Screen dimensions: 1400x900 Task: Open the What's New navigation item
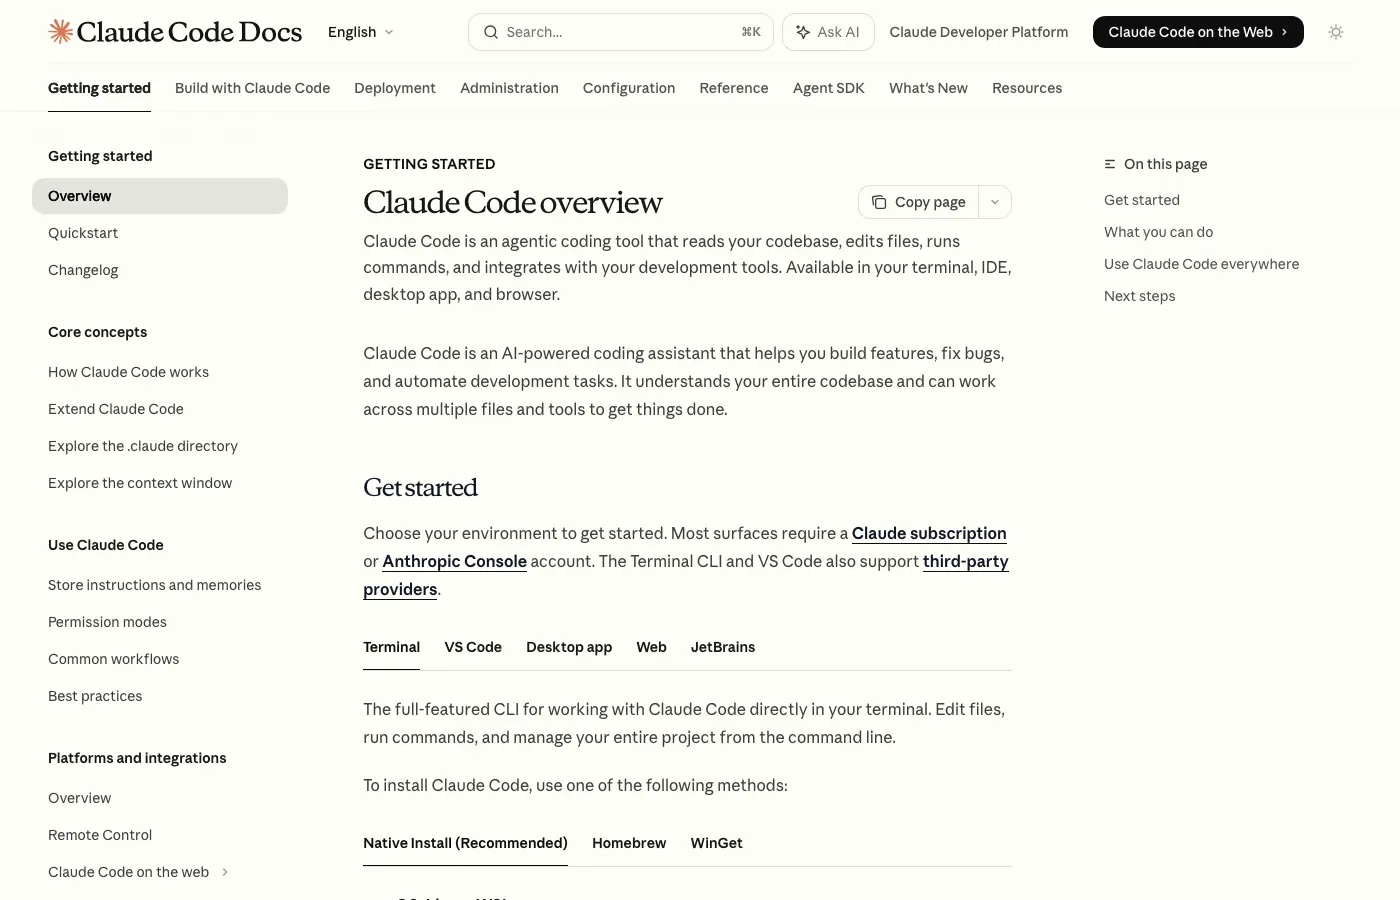point(928,88)
